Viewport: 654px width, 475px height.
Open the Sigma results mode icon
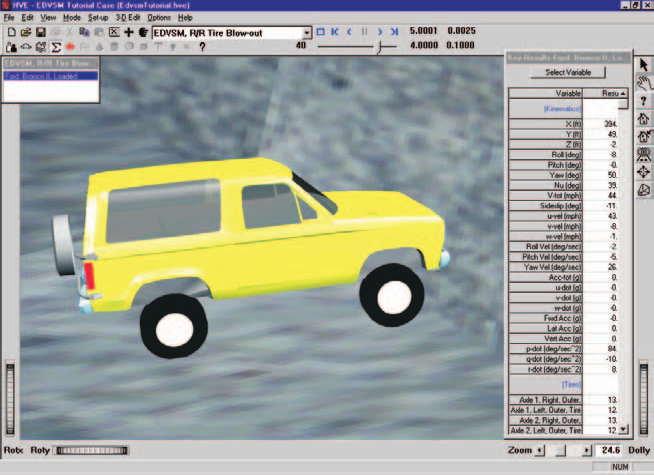(55, 47)
